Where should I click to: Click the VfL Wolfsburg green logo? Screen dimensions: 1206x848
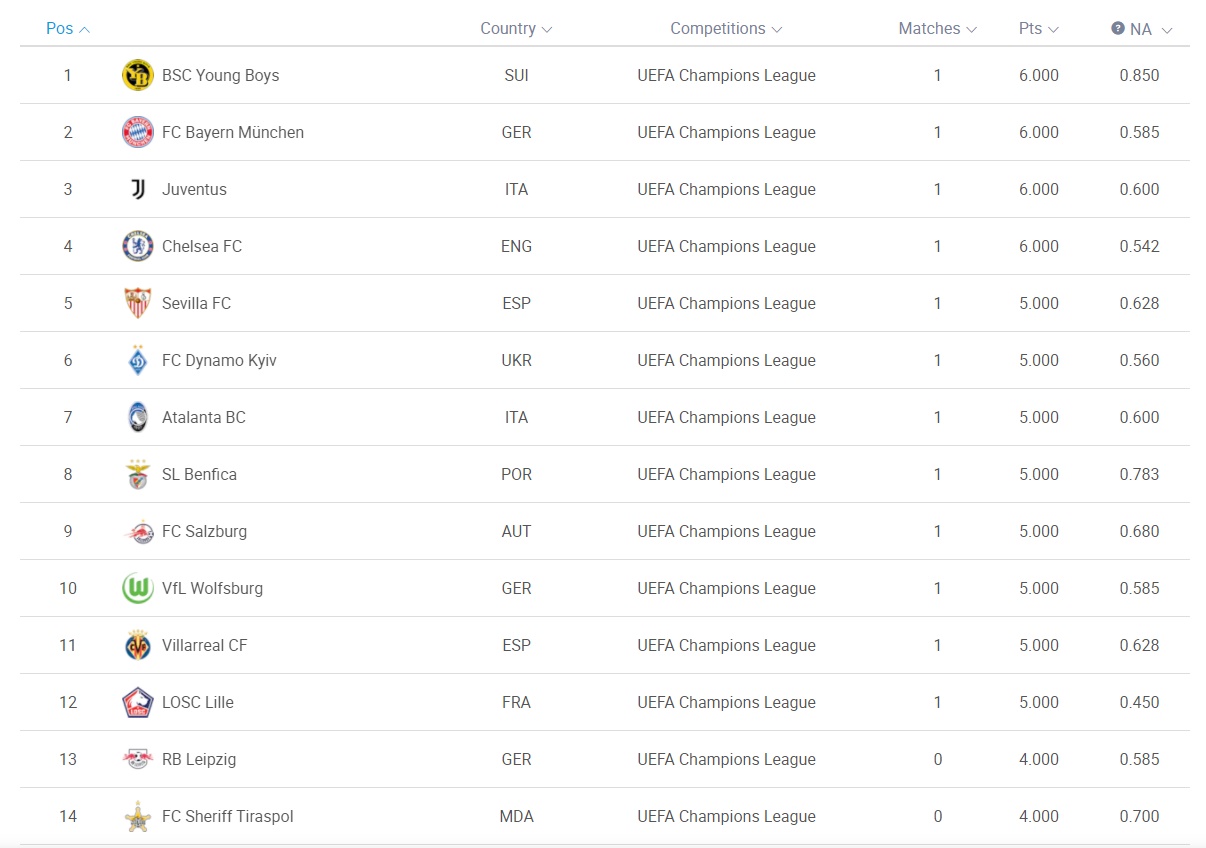pyautogui.click(x=137, y=588)
